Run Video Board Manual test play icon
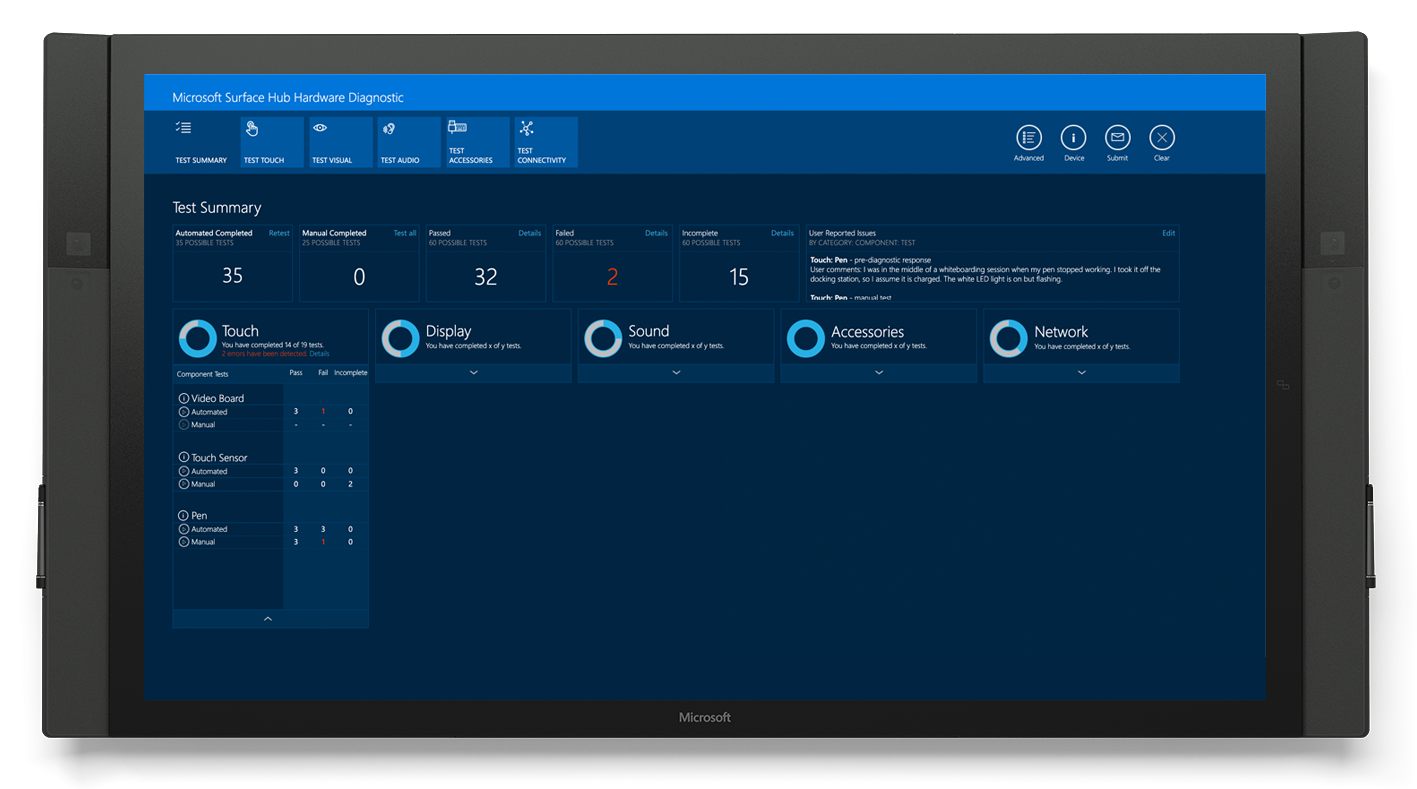This screenshot has height=789, width=1417. click(184, 425)
